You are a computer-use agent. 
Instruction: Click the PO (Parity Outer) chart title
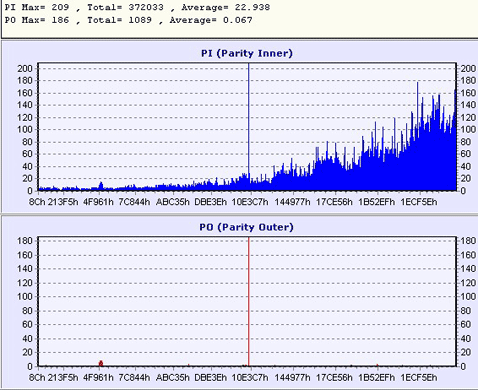246,227
